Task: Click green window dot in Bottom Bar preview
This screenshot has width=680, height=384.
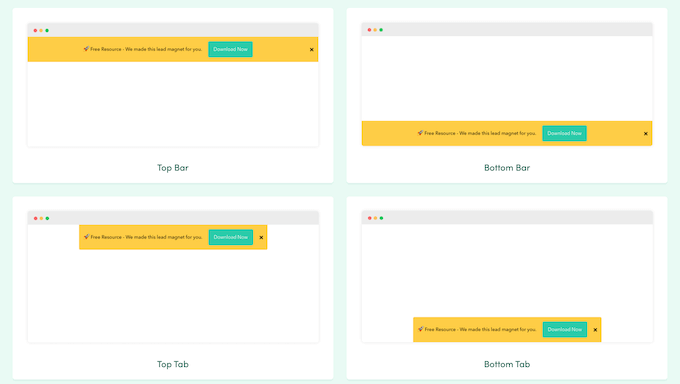Action: click(381, 30)
